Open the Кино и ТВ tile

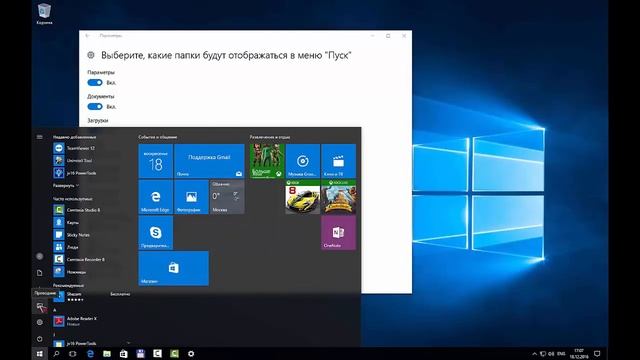pyautogui.click(x=338, y=161)
